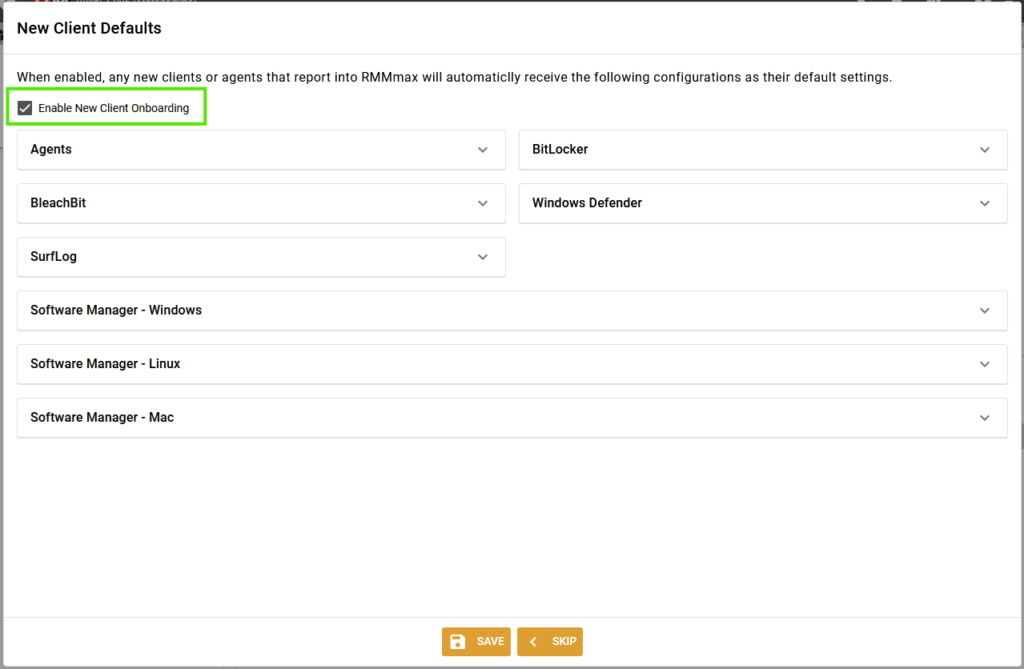Screen dimensions: 1024x669
Task: Select Software Manager - Mac title text
Action: tap(102, 417)
